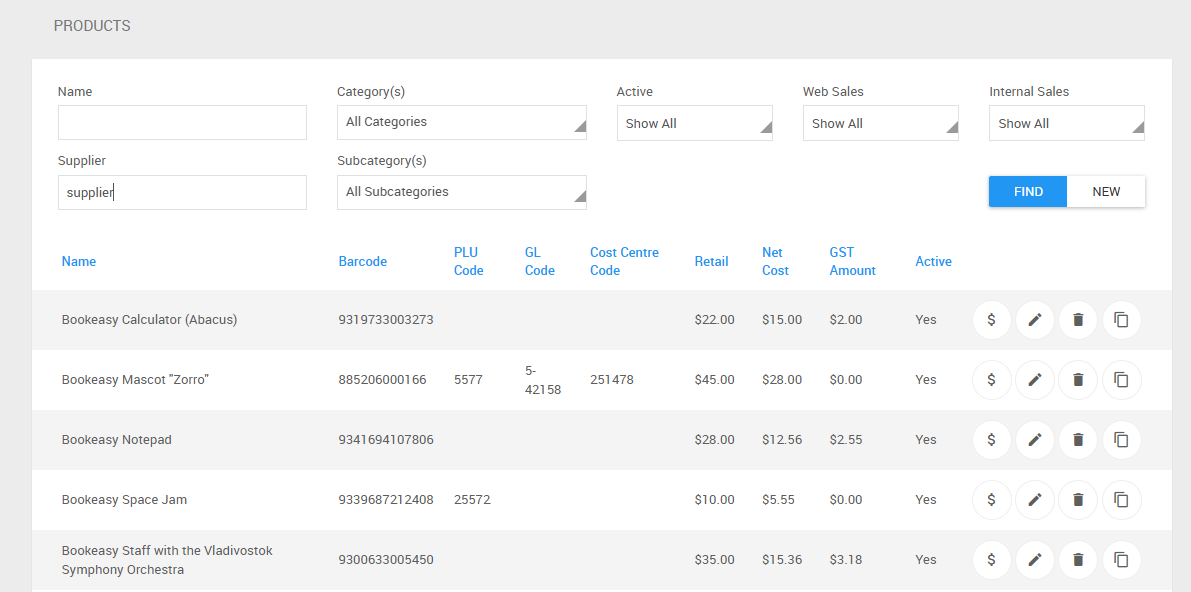Copy the Bookeasy Space Jam product
The image size is (1191, 592).
pyautogui.click(x=1122, y=500)
